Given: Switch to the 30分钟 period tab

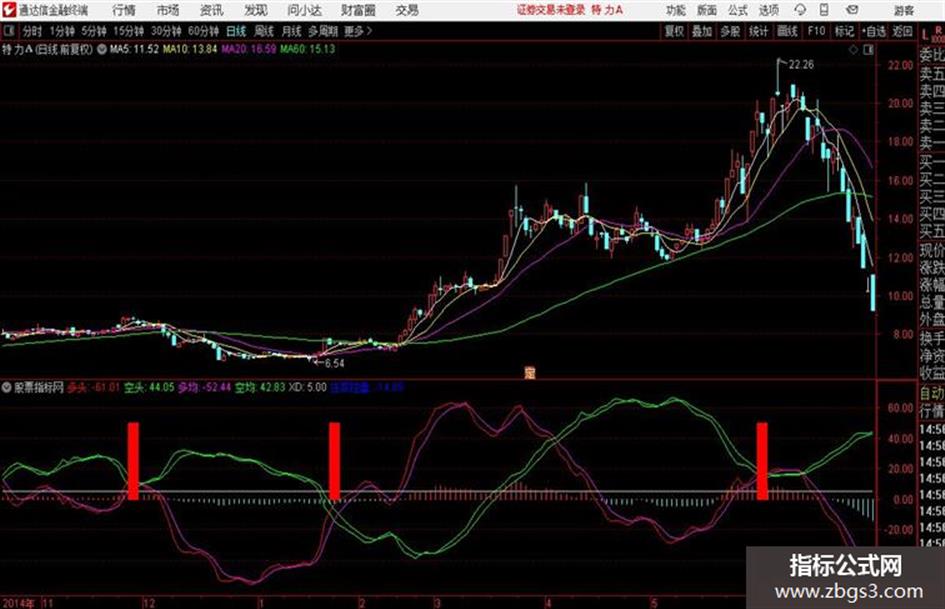Looking at the screenshot, I should pyautogui.click(x=166, y=31).
